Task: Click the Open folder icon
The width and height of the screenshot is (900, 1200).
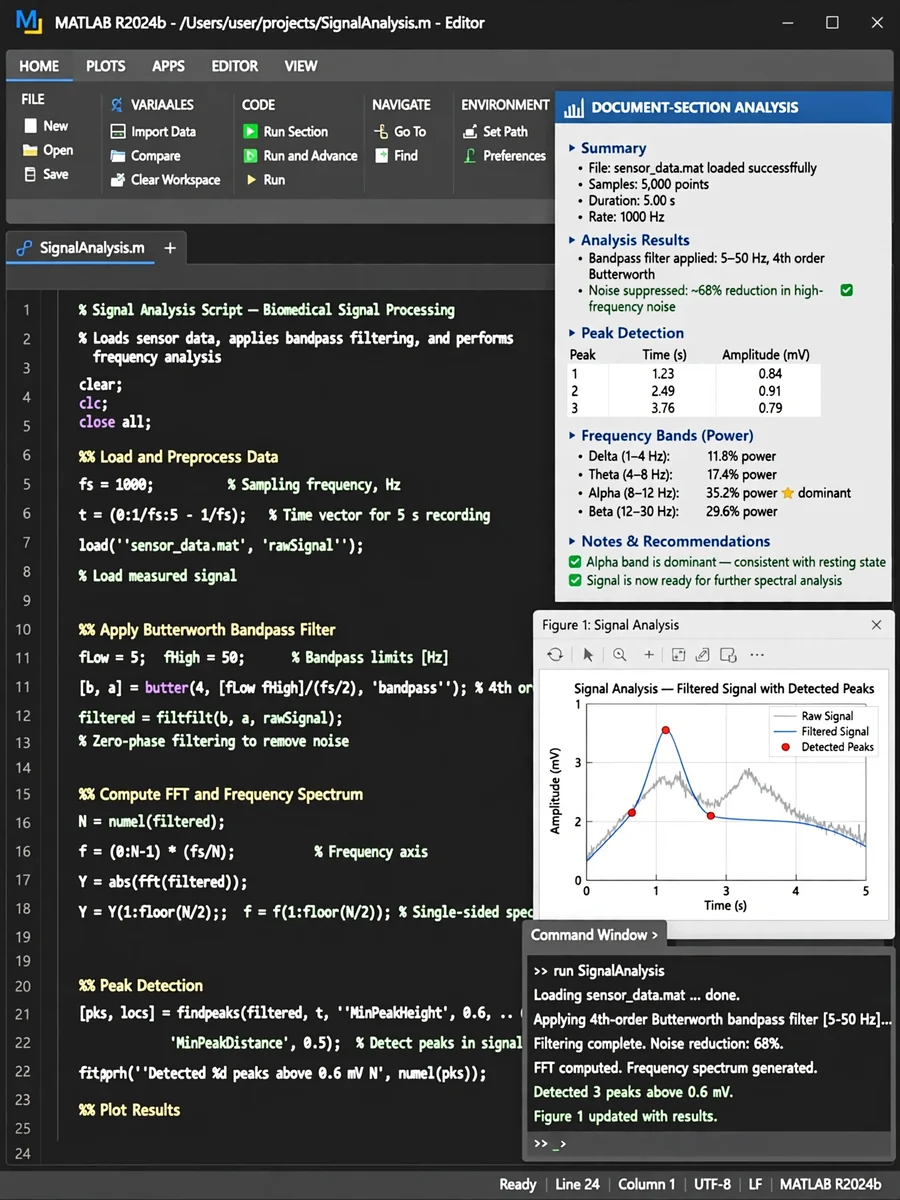Action: pyautogui.click(x=30, y=150)
